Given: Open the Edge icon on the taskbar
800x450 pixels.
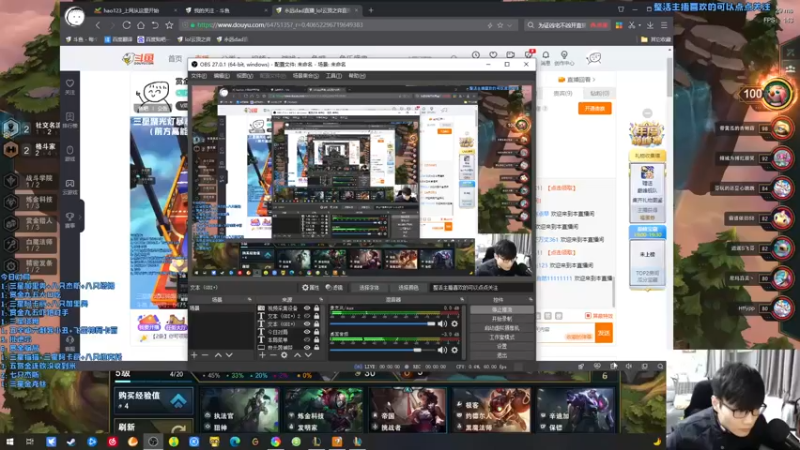Looking at the screenshot, I should pos(235,441).
